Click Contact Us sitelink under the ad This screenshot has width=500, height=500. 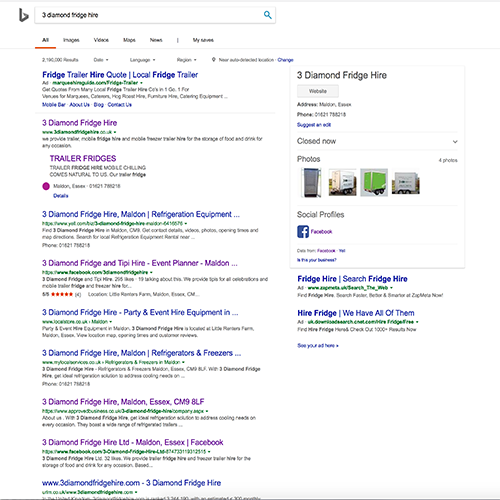click(120, 105)
